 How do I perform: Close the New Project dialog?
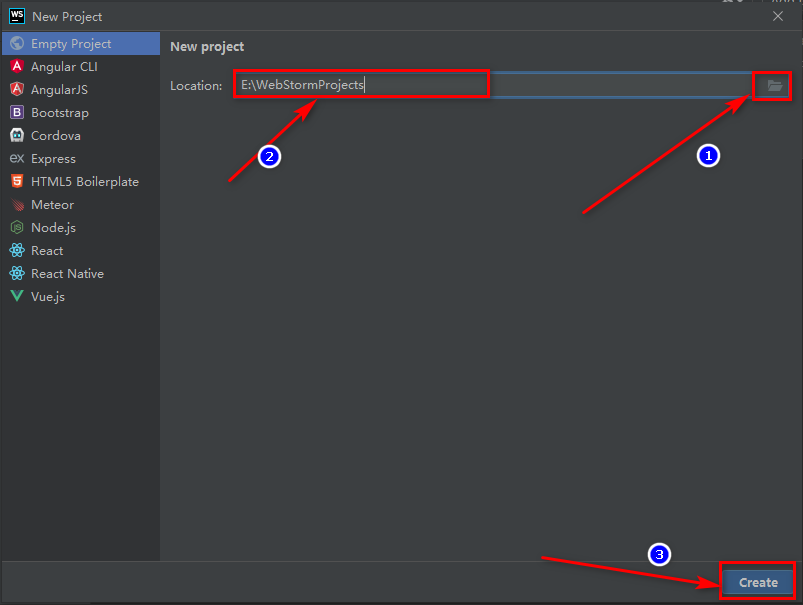point(777,16)
